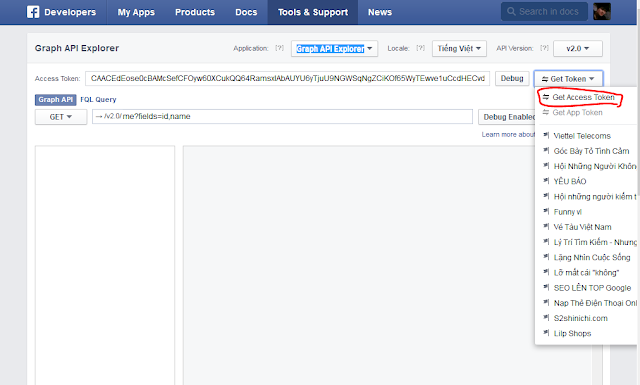Switch to the Graph API tab
The width and height of the screenshot is (640, 385).
point(56,100)
